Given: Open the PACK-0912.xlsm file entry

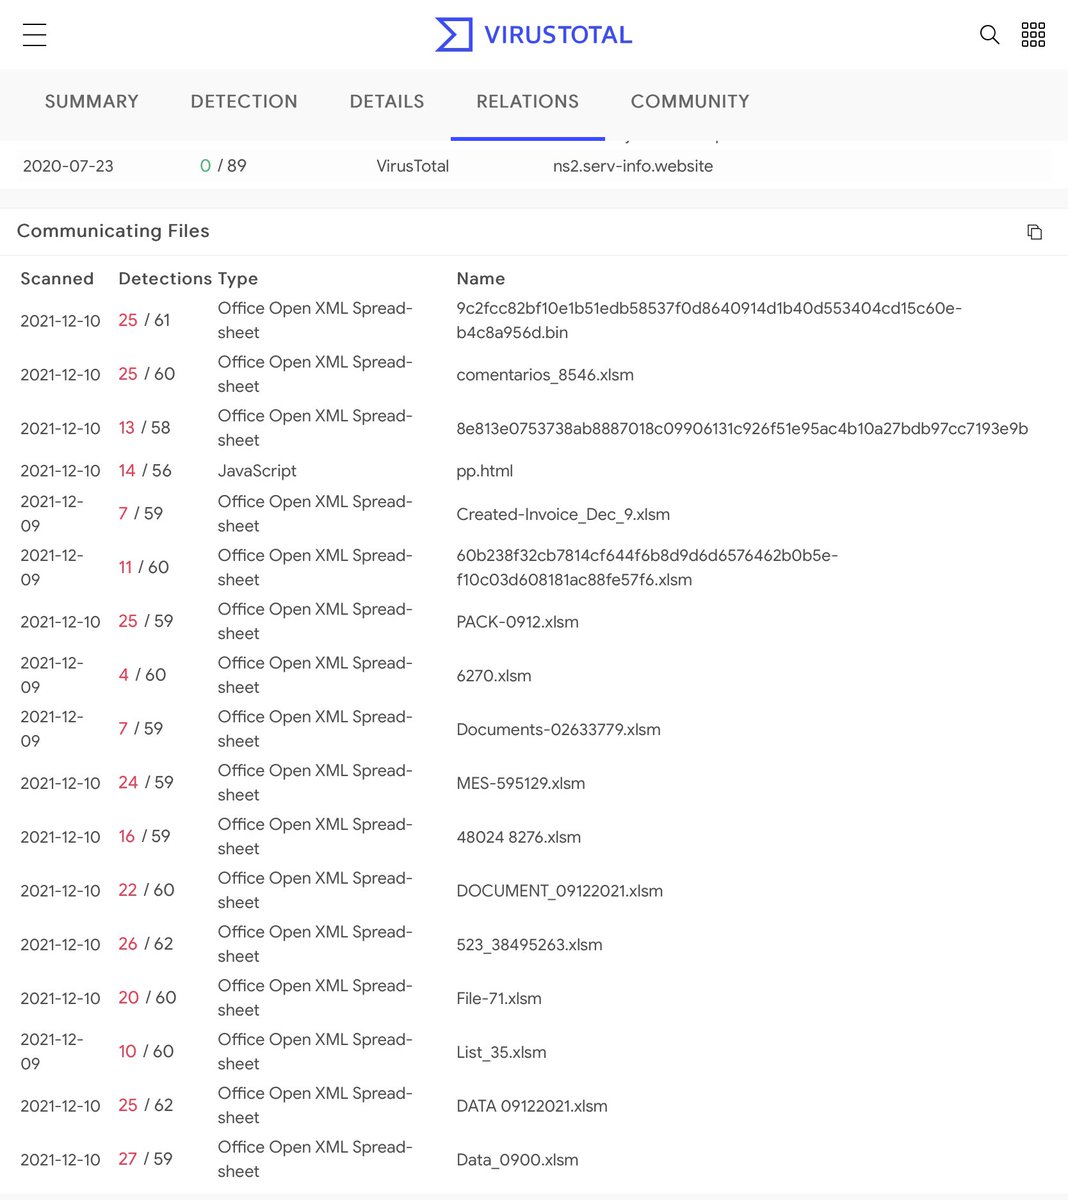Looking at the screenshot, I should [x=517, y=621].
